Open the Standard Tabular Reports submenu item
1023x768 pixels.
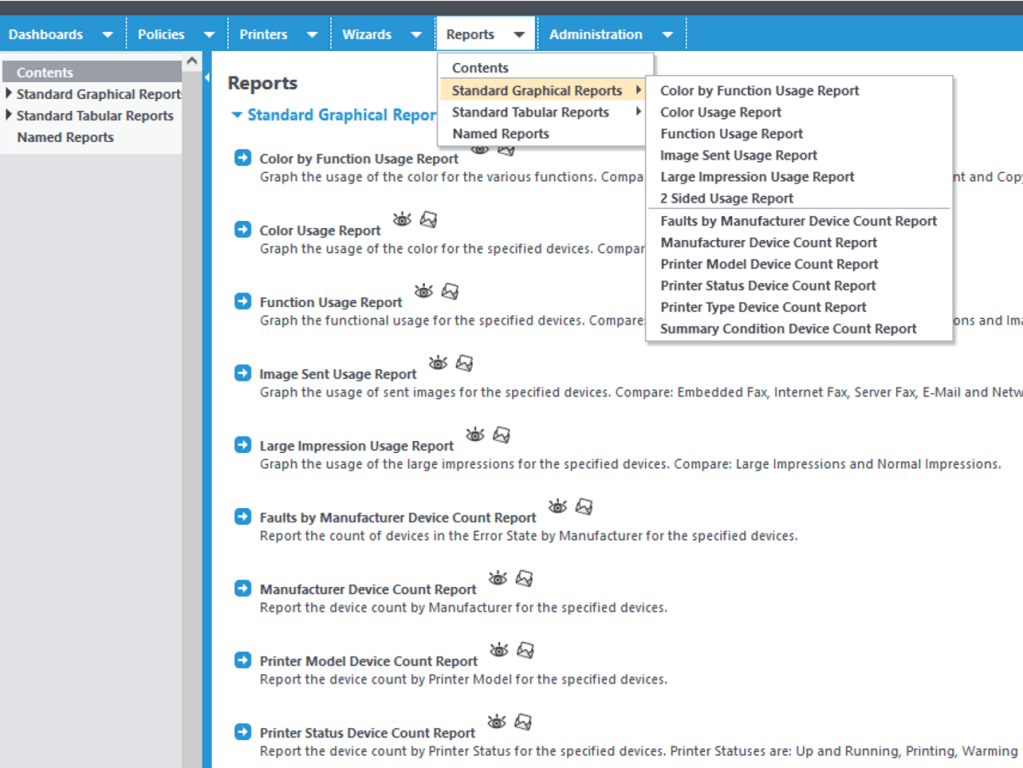530,112
